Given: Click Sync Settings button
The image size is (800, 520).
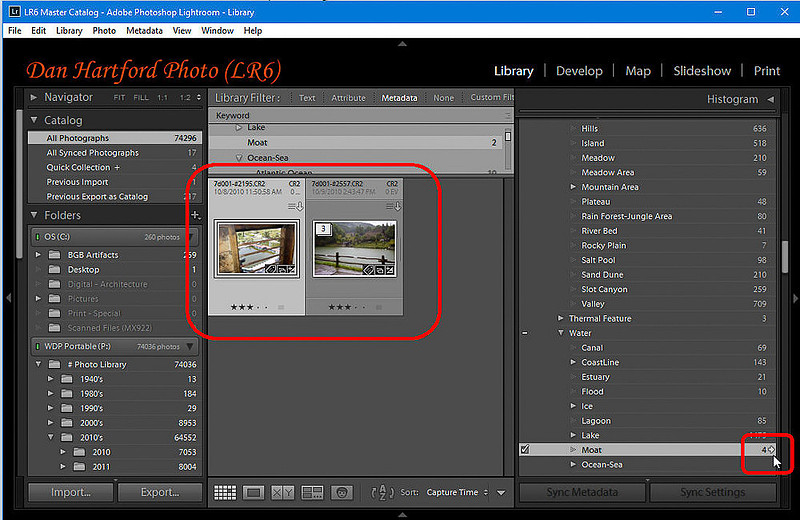Looking at the screenshot, I should click(x=713, y=492).
